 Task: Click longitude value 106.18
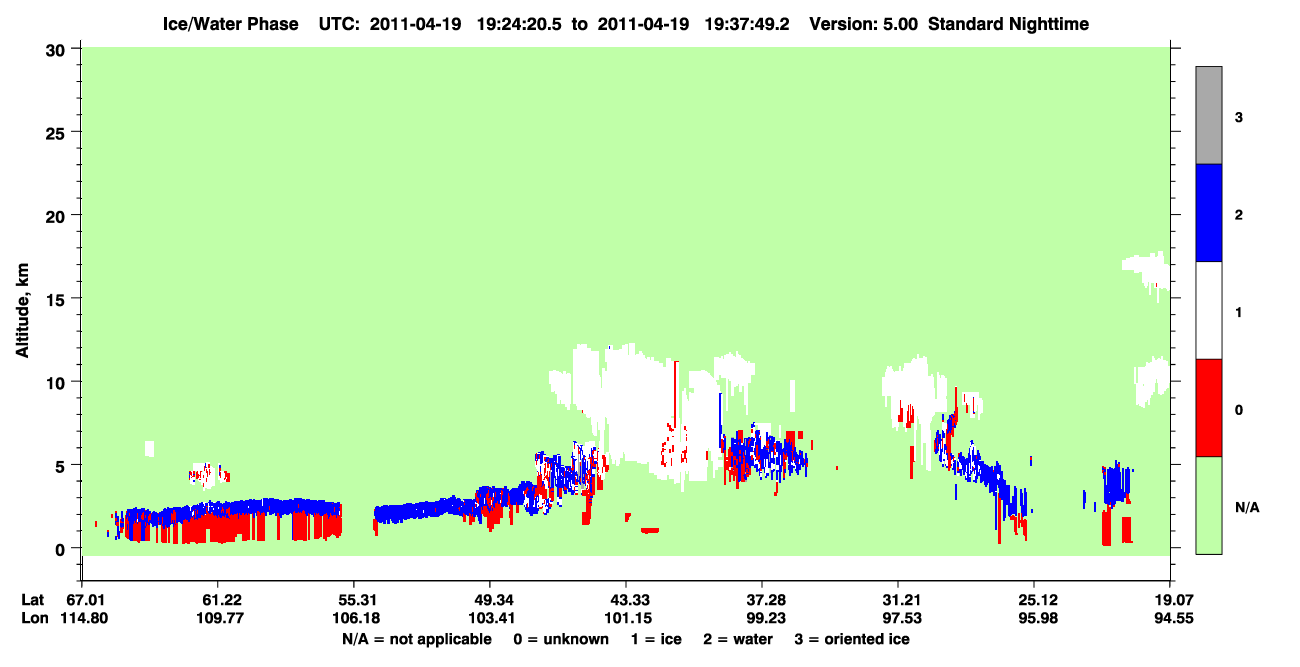(x=354, y=618)
